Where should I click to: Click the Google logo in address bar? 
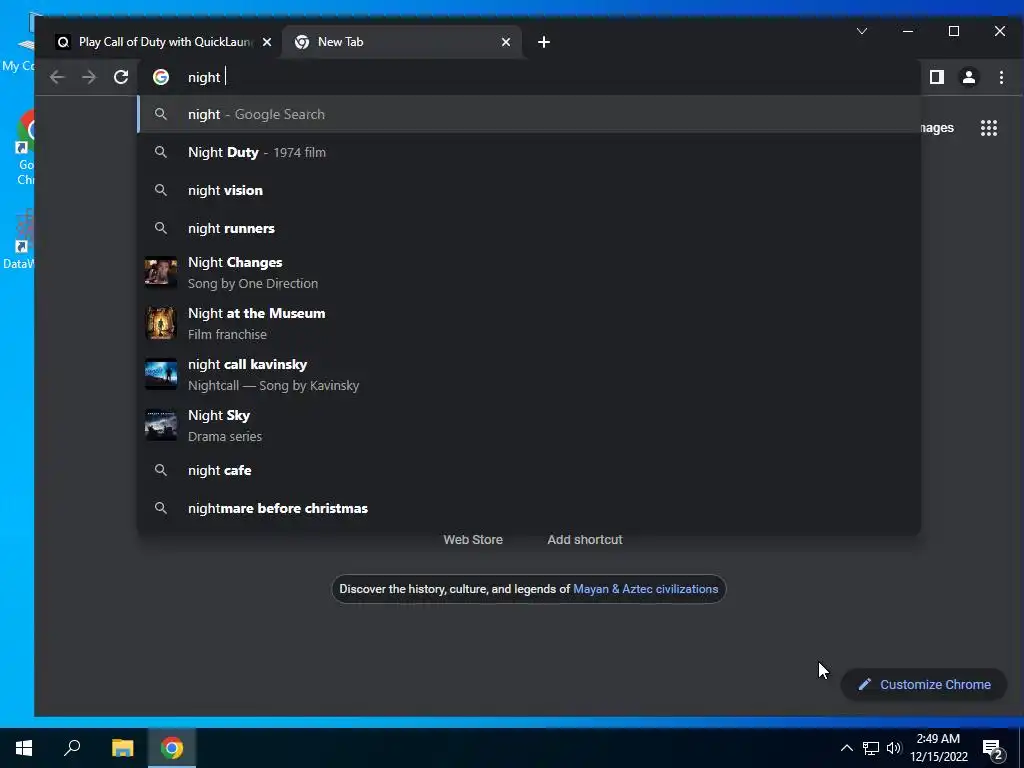click(x=161, y=77)
